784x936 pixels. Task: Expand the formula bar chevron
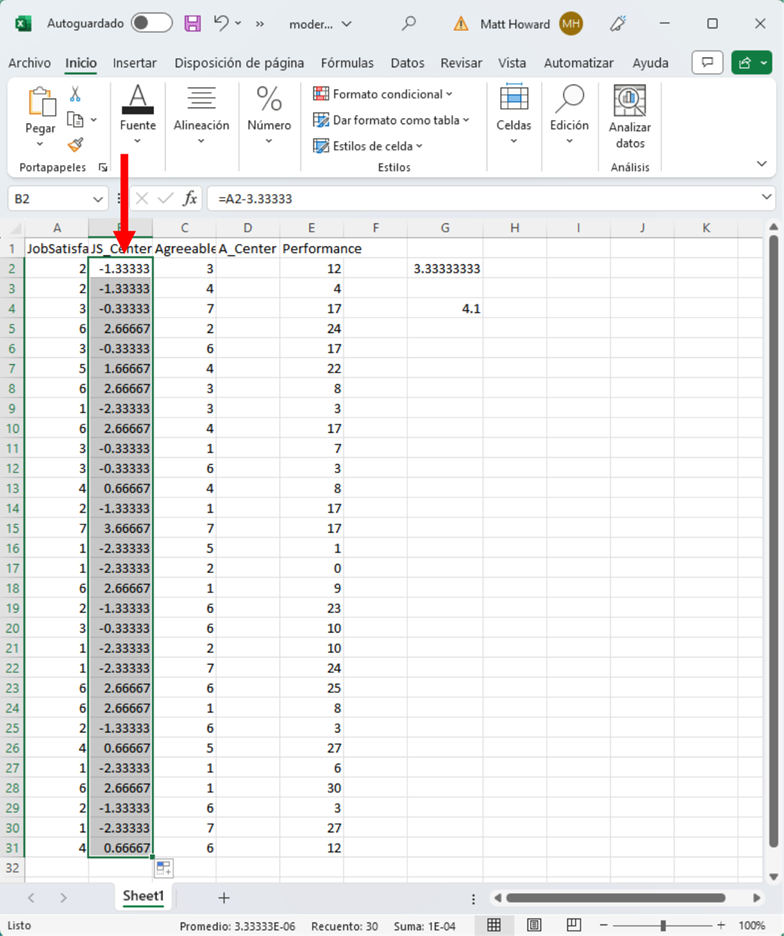pyautogui.click(x=767, y=198)
